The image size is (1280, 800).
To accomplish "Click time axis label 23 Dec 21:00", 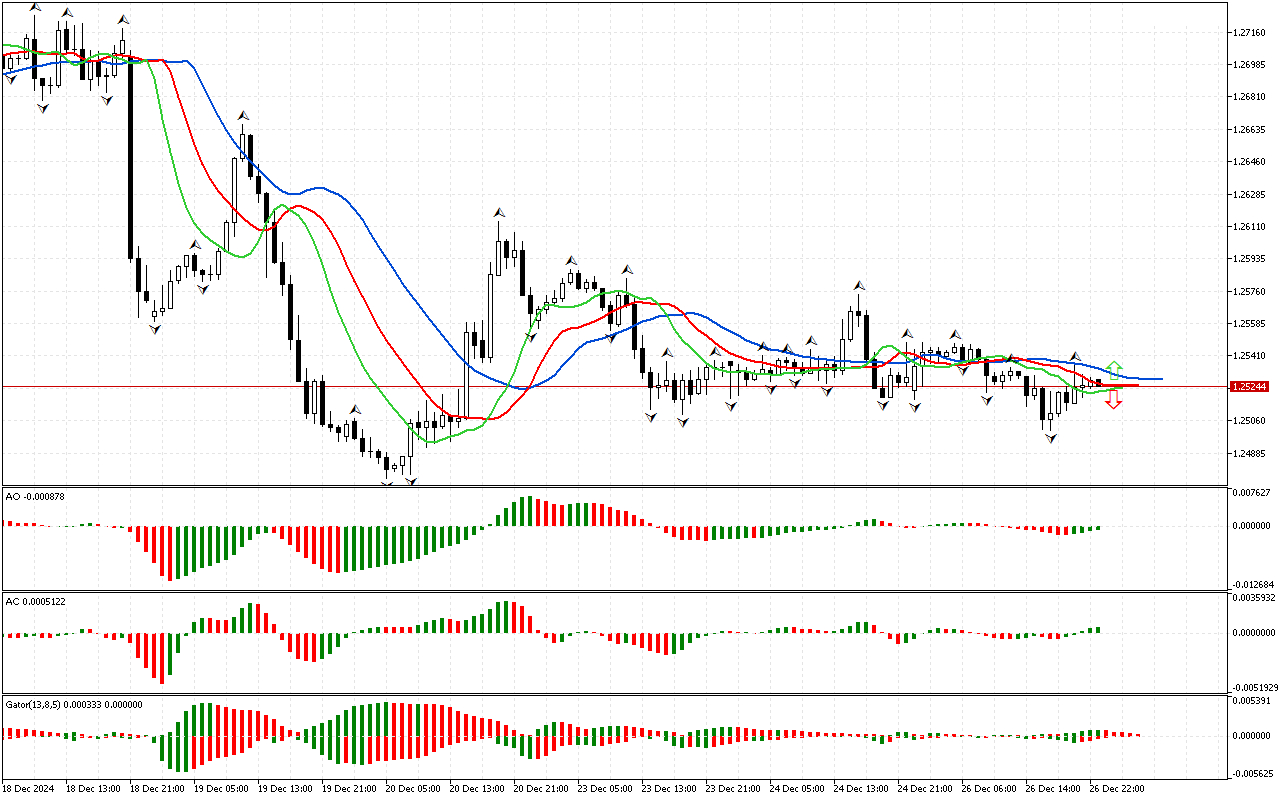I will 734,789.
